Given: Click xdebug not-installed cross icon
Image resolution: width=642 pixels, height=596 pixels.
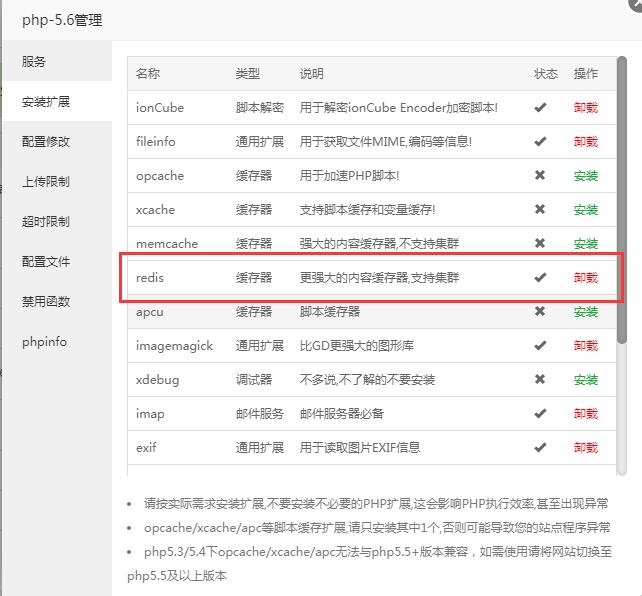Looking at the screenshot, I should (x=540, y=379).
